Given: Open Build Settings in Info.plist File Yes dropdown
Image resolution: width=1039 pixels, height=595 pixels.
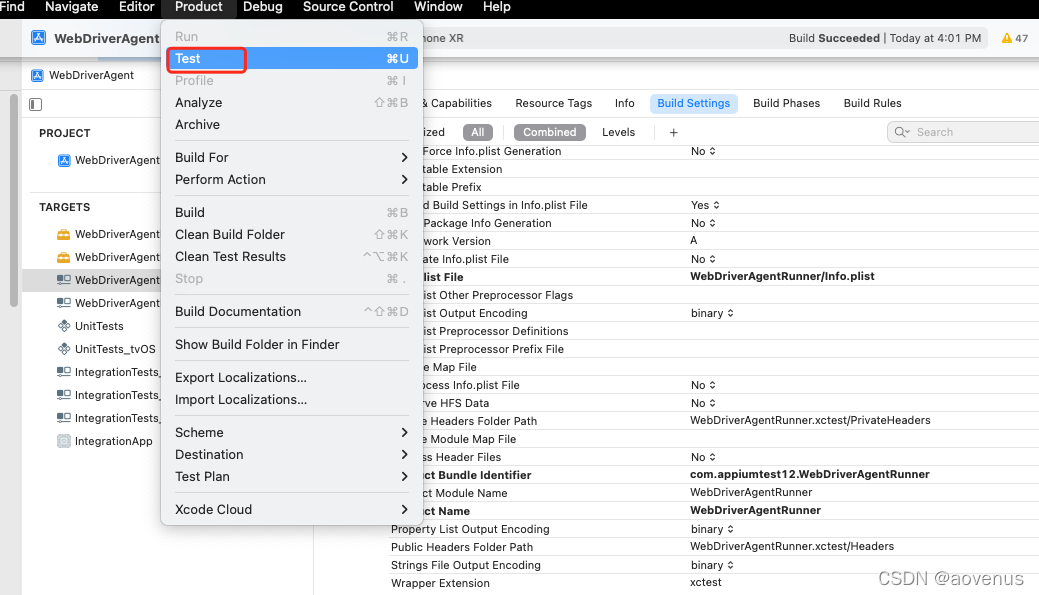Looking at the screenshot, I should tap(705, 205).
